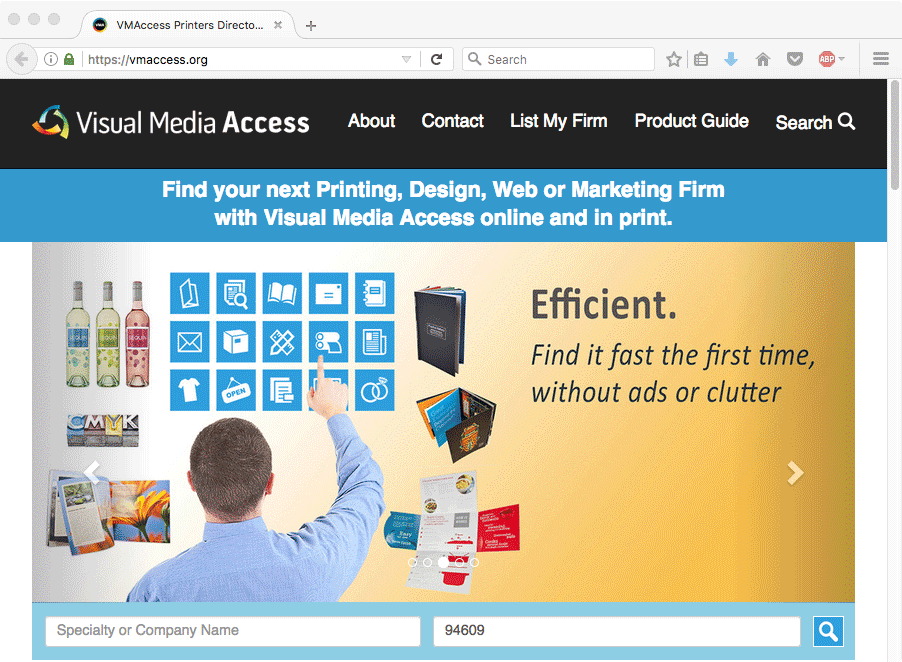This screenshot has width=902, height=662.
Task: Advance to the next carousel slide
Action: [795, 473]
